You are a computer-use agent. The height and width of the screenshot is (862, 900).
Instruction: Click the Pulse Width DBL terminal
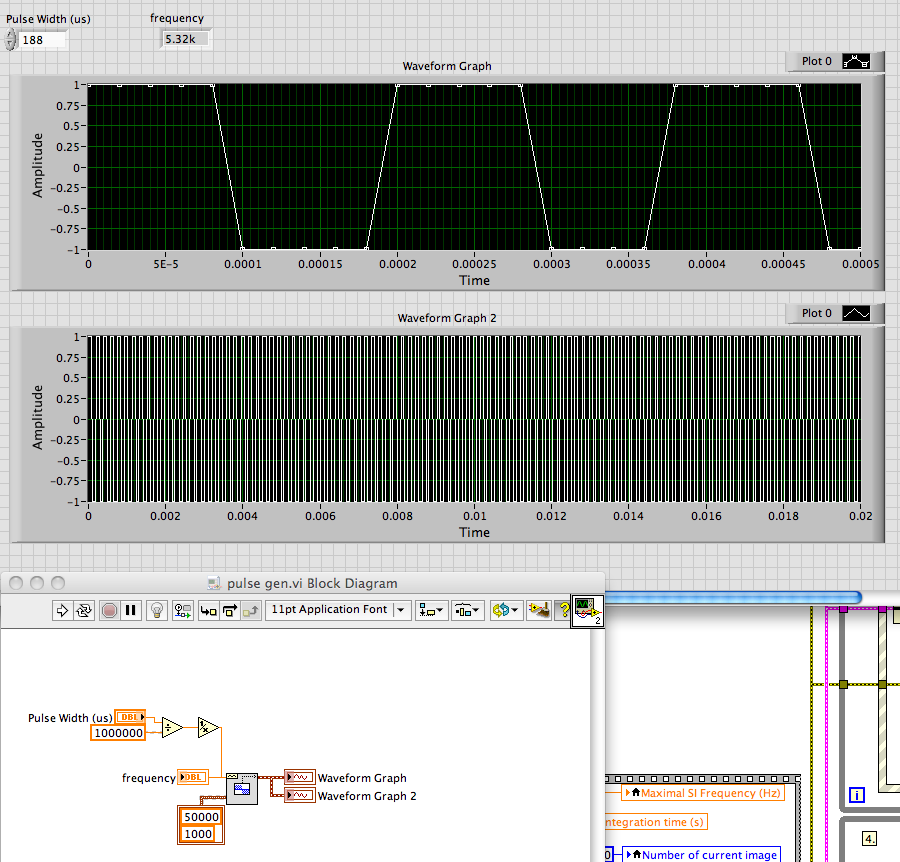[x=130, y=717]
